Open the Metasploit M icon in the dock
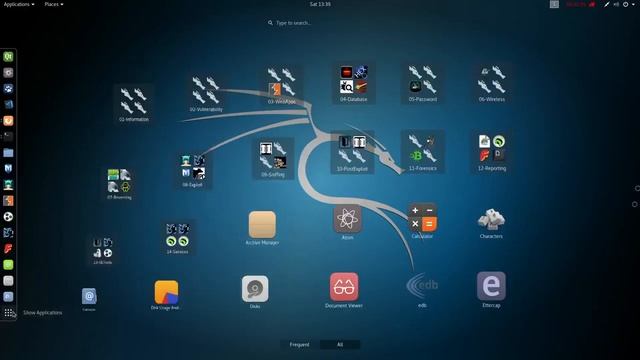 (8, 169)
